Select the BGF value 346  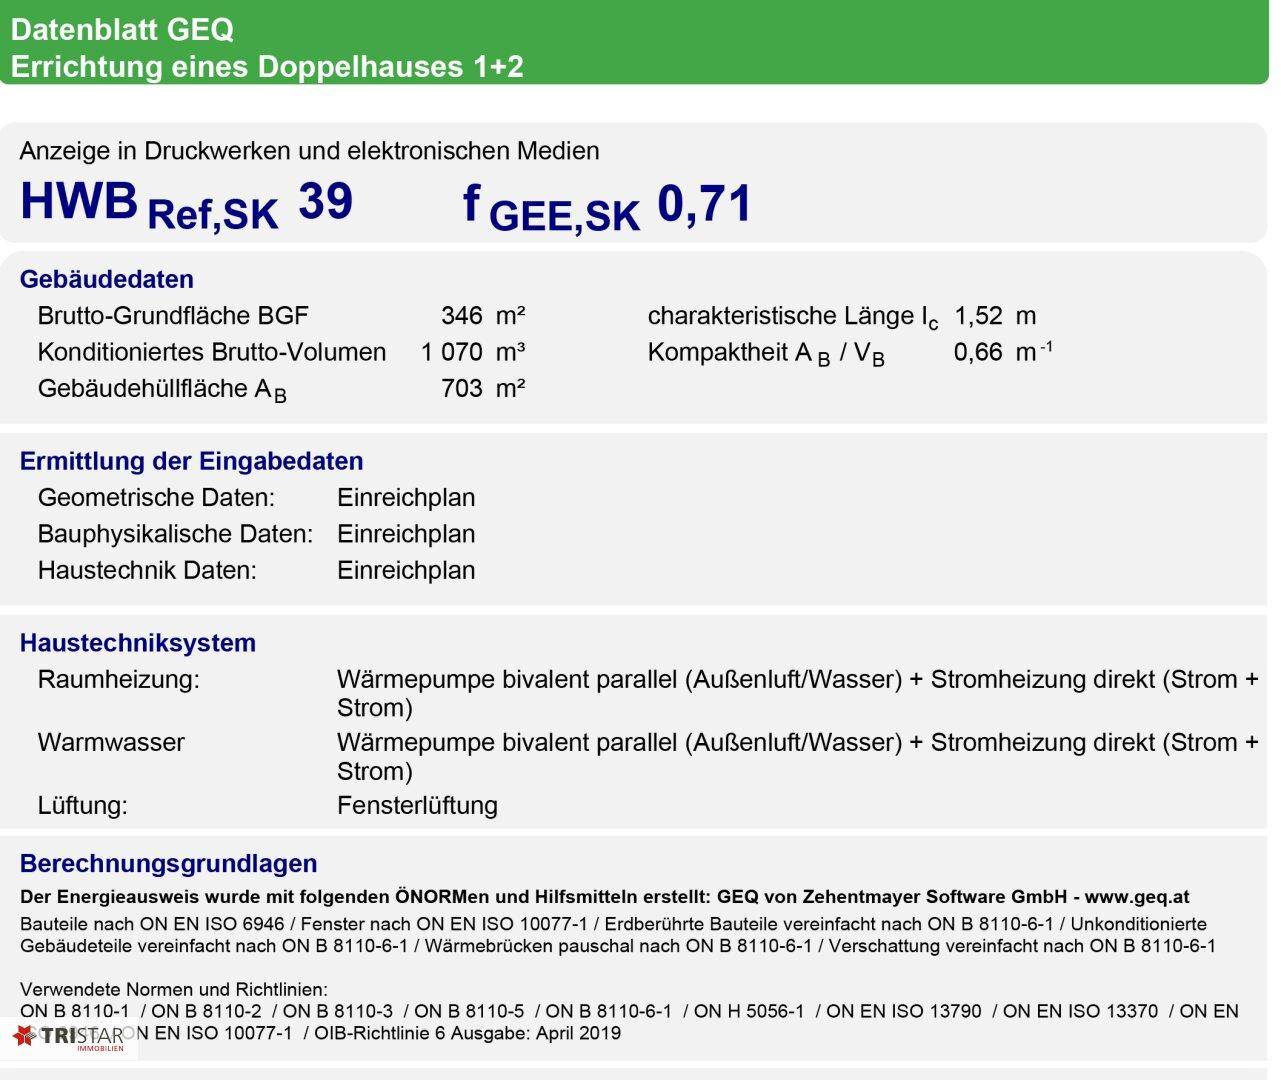462,316
